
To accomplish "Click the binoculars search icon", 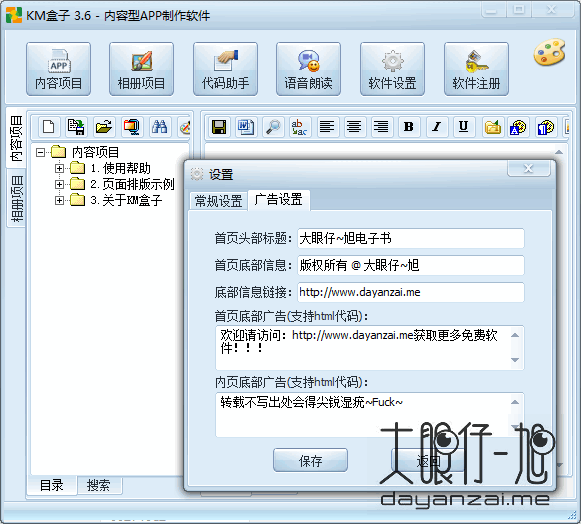I will coord(159,127).
